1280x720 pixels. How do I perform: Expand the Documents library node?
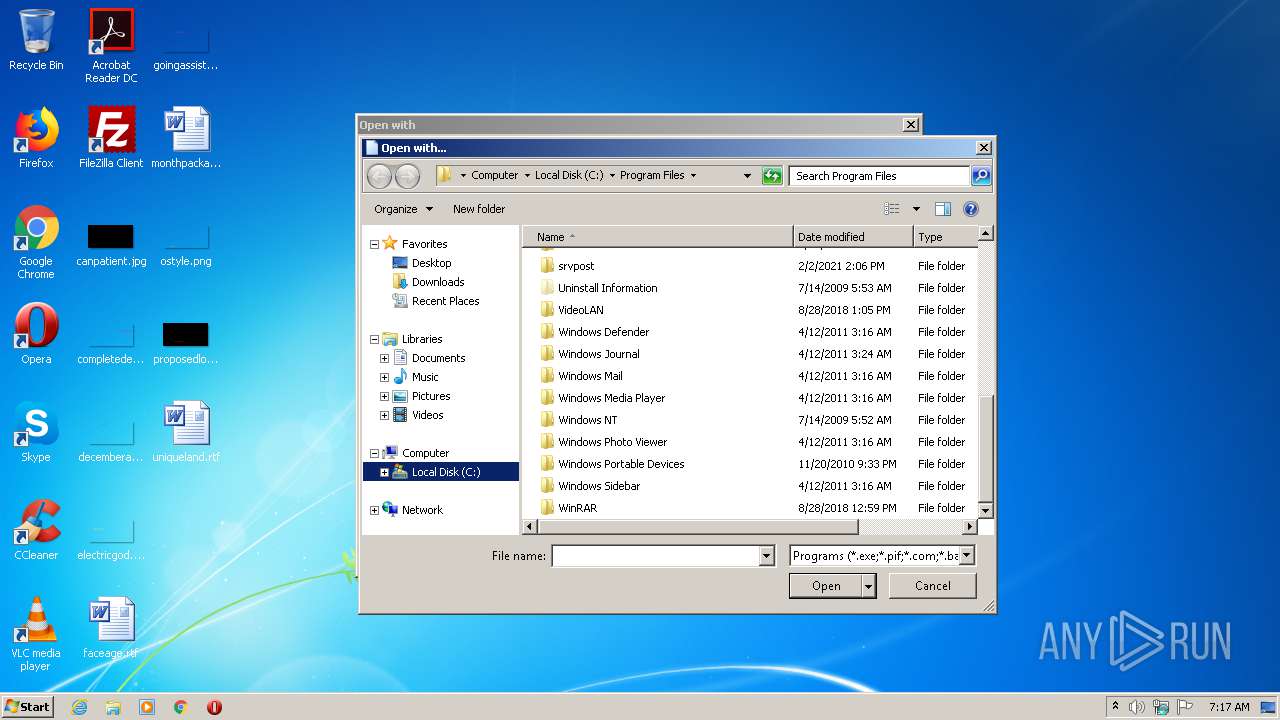[384, 358]
